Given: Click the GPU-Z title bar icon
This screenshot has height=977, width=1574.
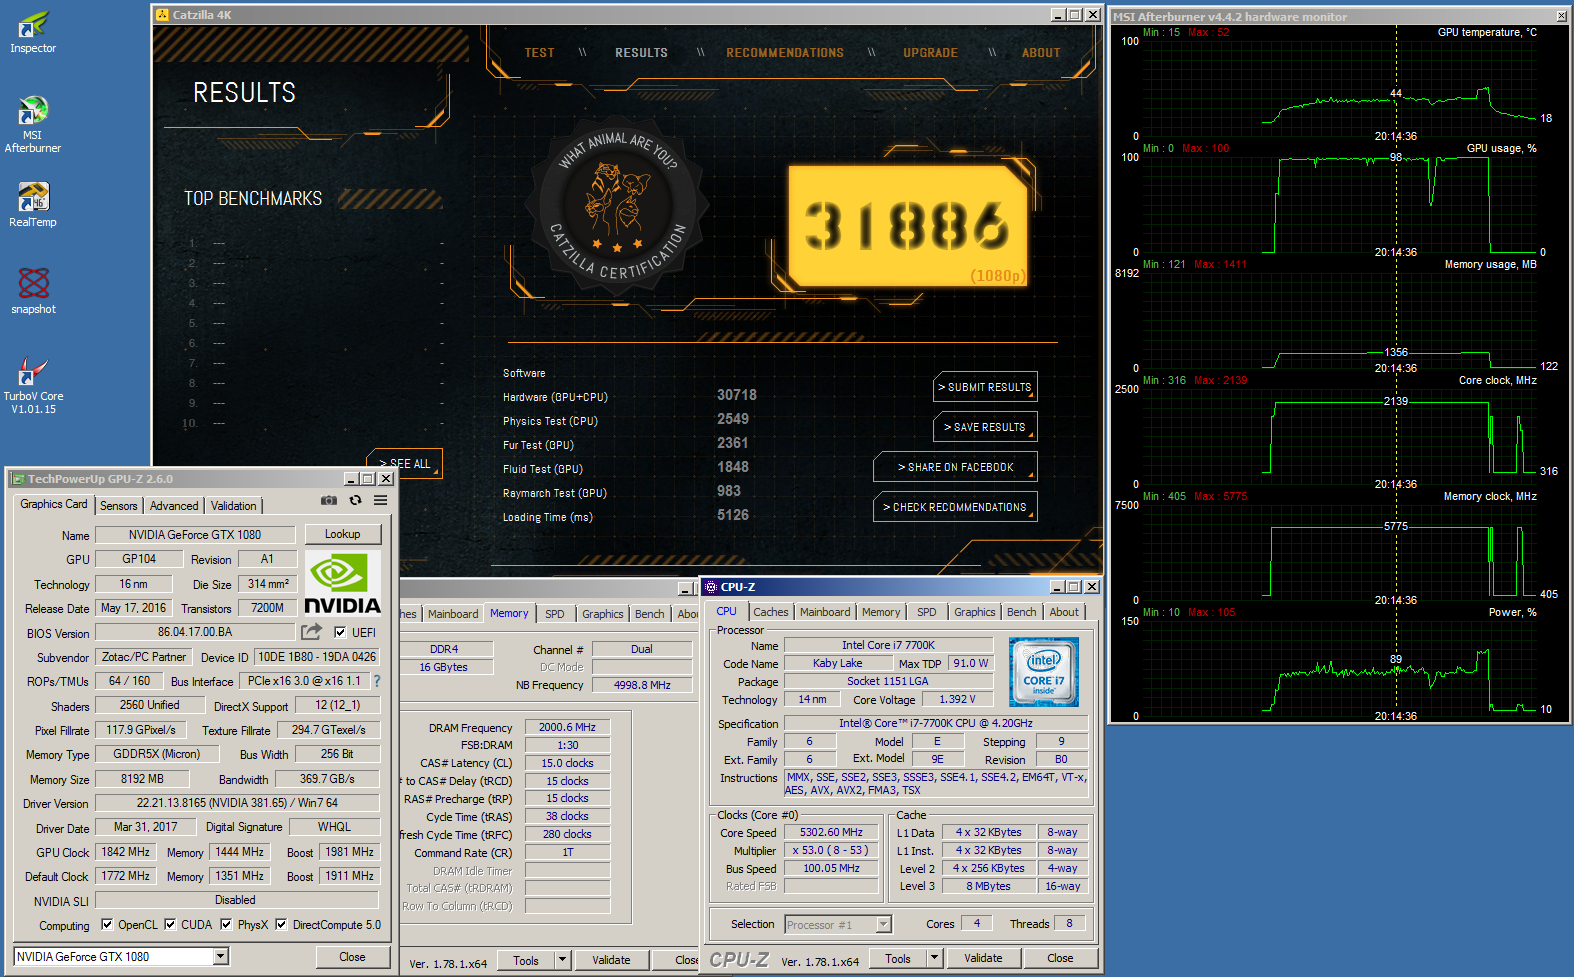Looking at the screenshot, I should 18,479.
